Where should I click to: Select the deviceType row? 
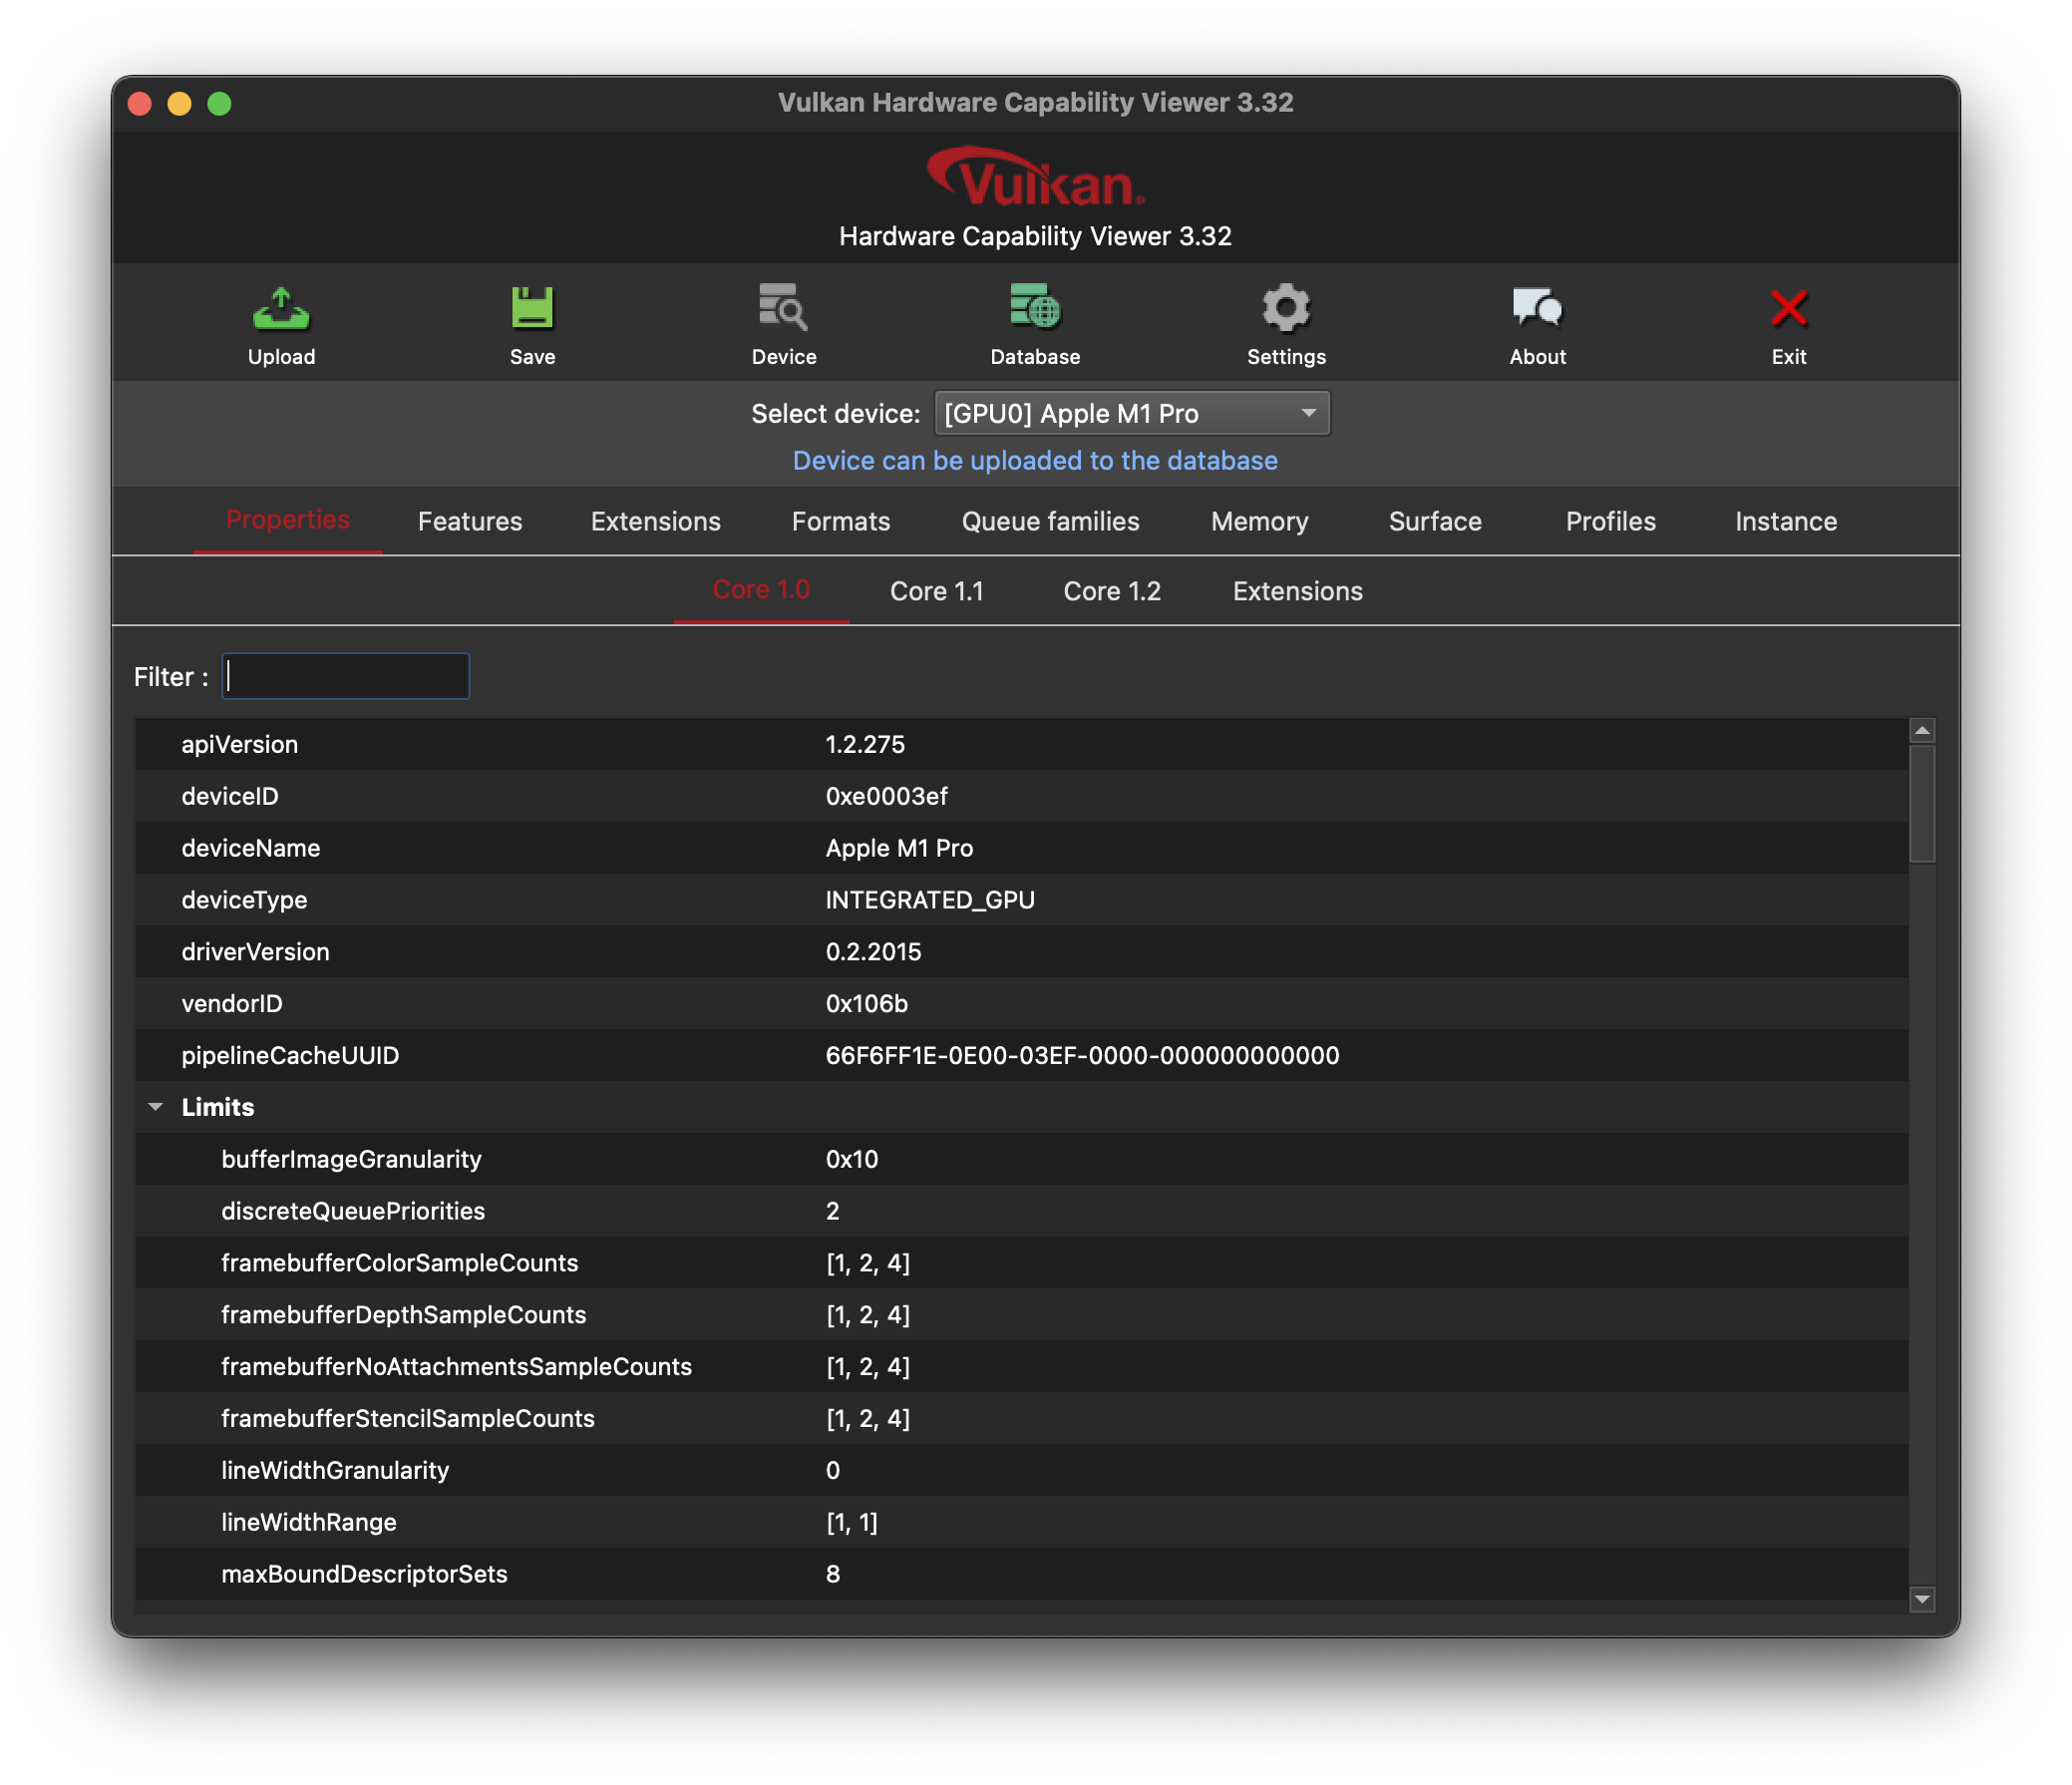(1021, 900)
